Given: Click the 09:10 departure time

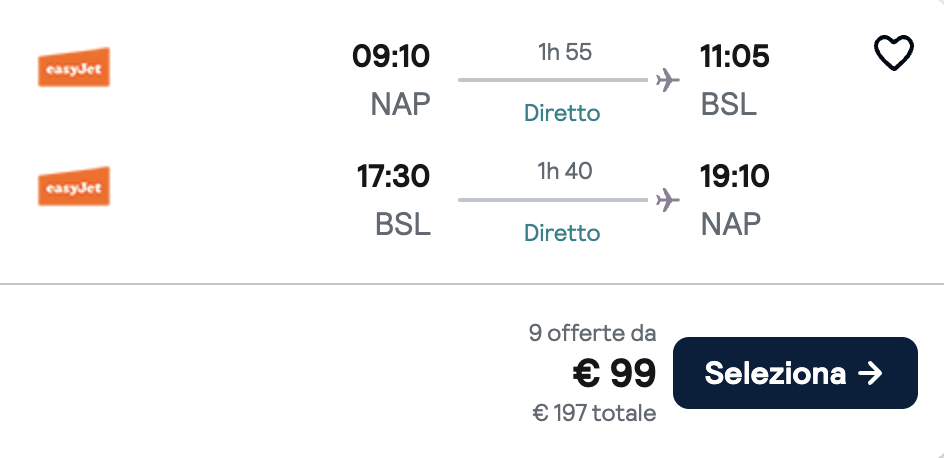Looking at the screenshot, I should click(x=391, y=57).
